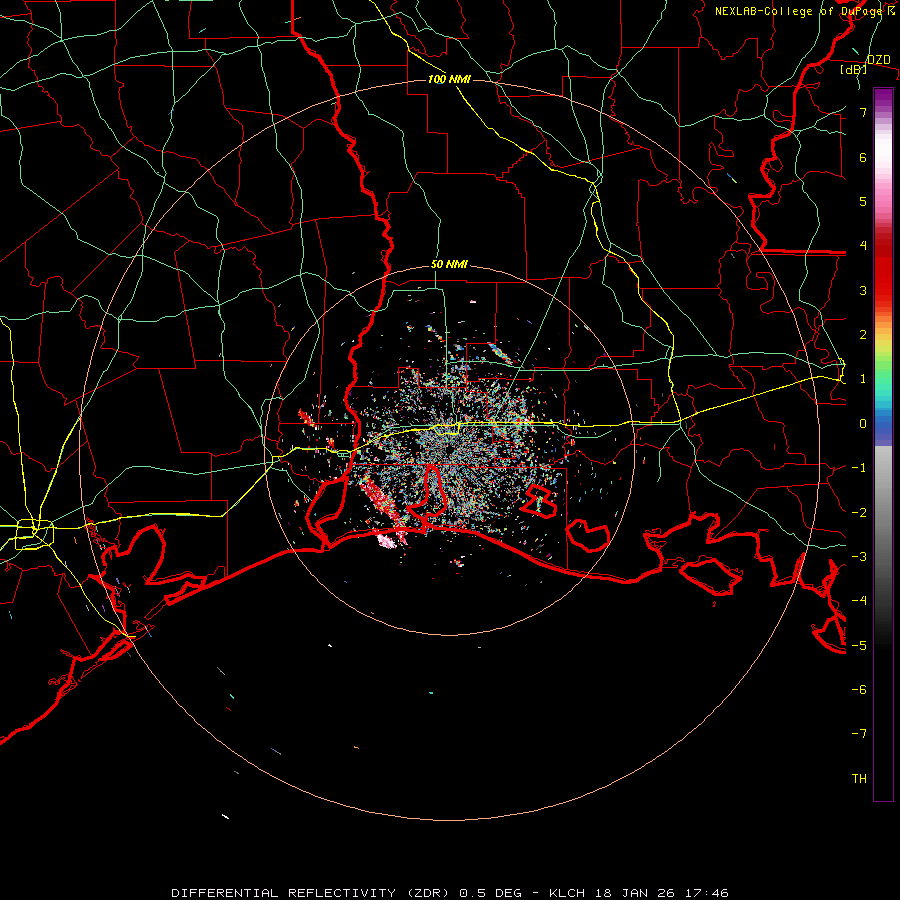Click the radar site center of the echoes
This screenshot has height=900, width=900.
point(449,449)
